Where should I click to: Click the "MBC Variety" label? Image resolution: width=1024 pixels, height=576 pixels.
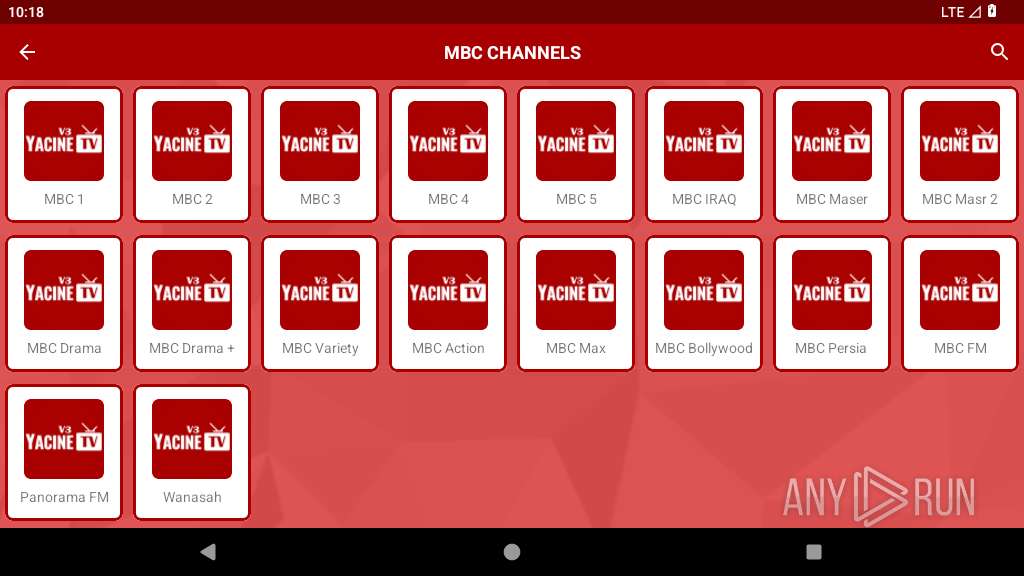point(320,349)
